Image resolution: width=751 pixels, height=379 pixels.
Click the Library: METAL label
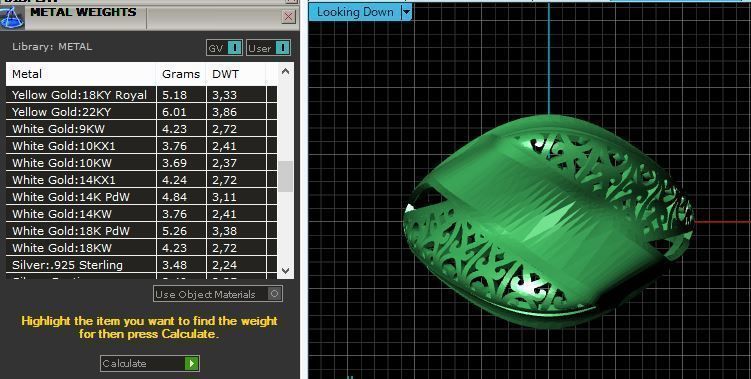click(x=52, y=46)
